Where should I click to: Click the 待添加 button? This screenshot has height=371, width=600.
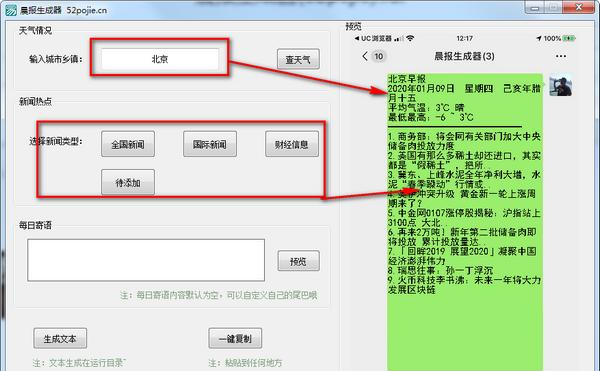click(128, 182)
